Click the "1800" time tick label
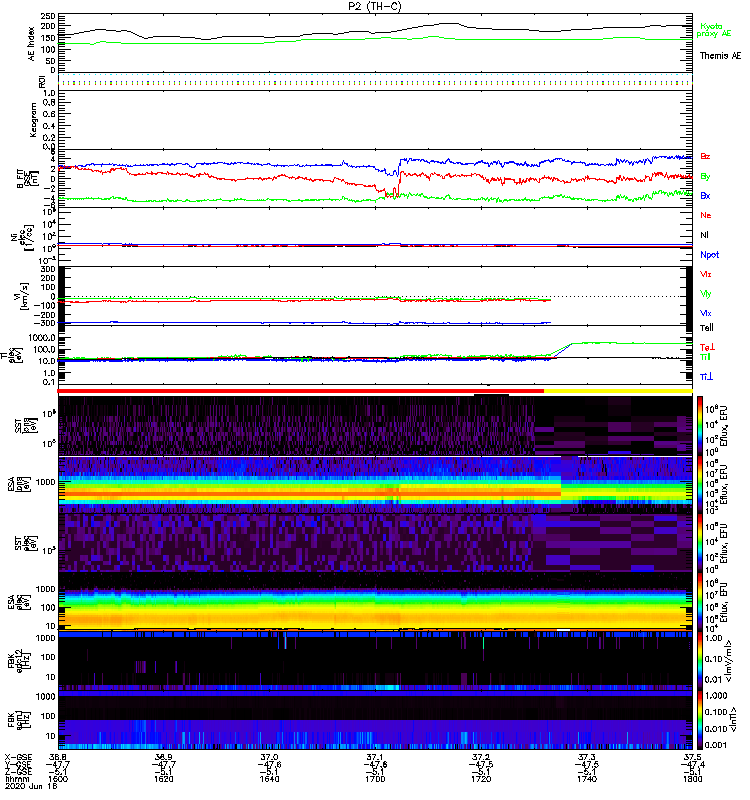Screen dimensions: 750x800 click(693, 779)
